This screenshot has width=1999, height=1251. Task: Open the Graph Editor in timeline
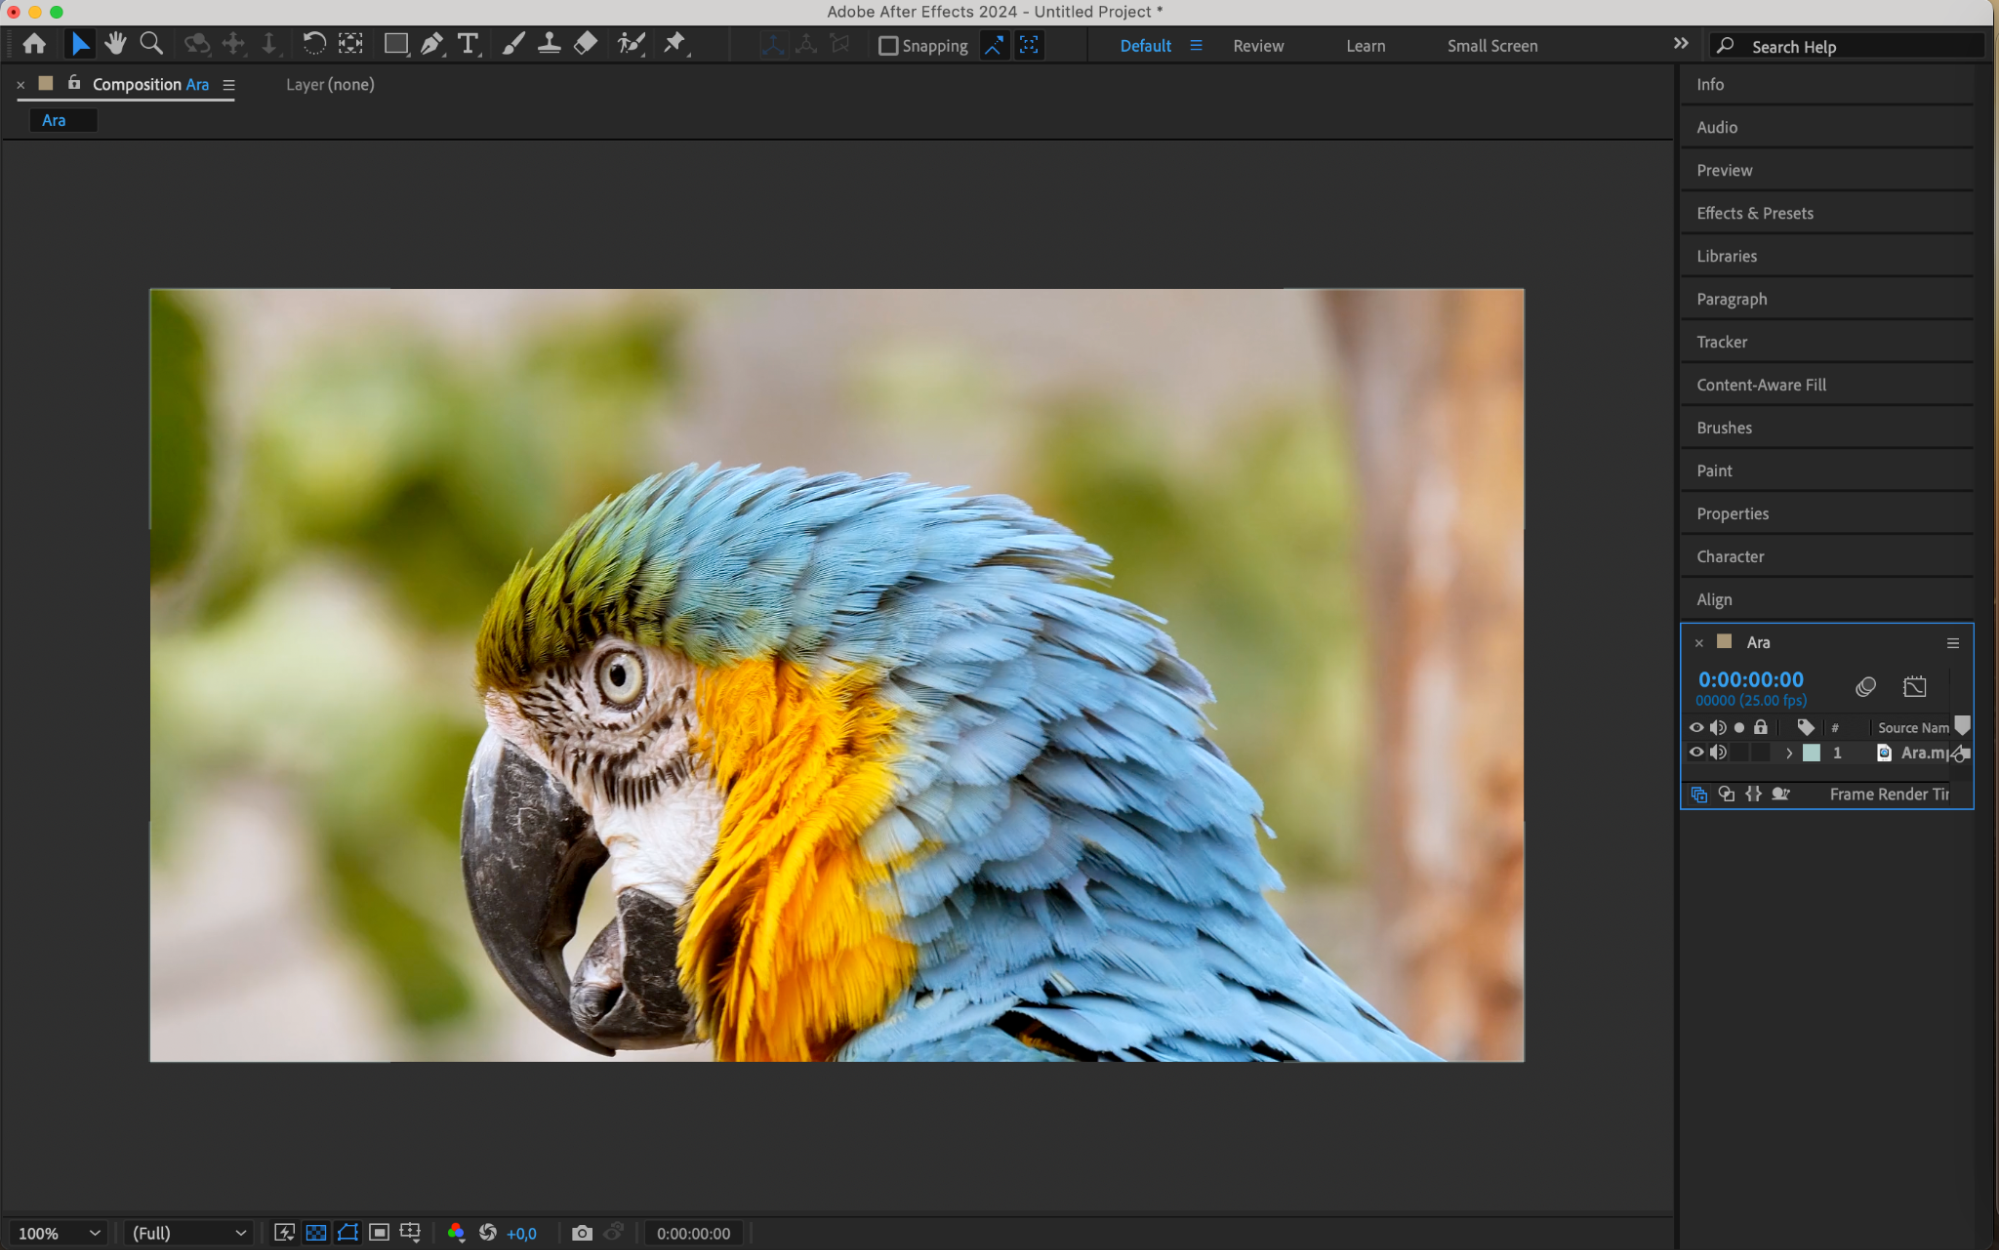click(x=1914, y=687)
